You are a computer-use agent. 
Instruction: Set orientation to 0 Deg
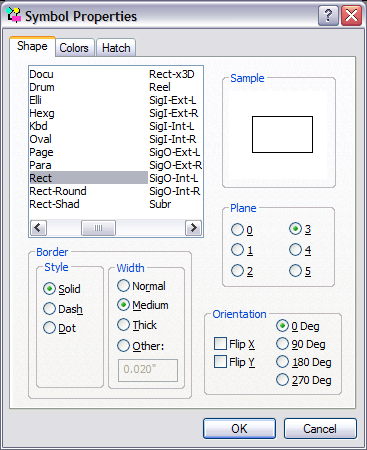298,326
